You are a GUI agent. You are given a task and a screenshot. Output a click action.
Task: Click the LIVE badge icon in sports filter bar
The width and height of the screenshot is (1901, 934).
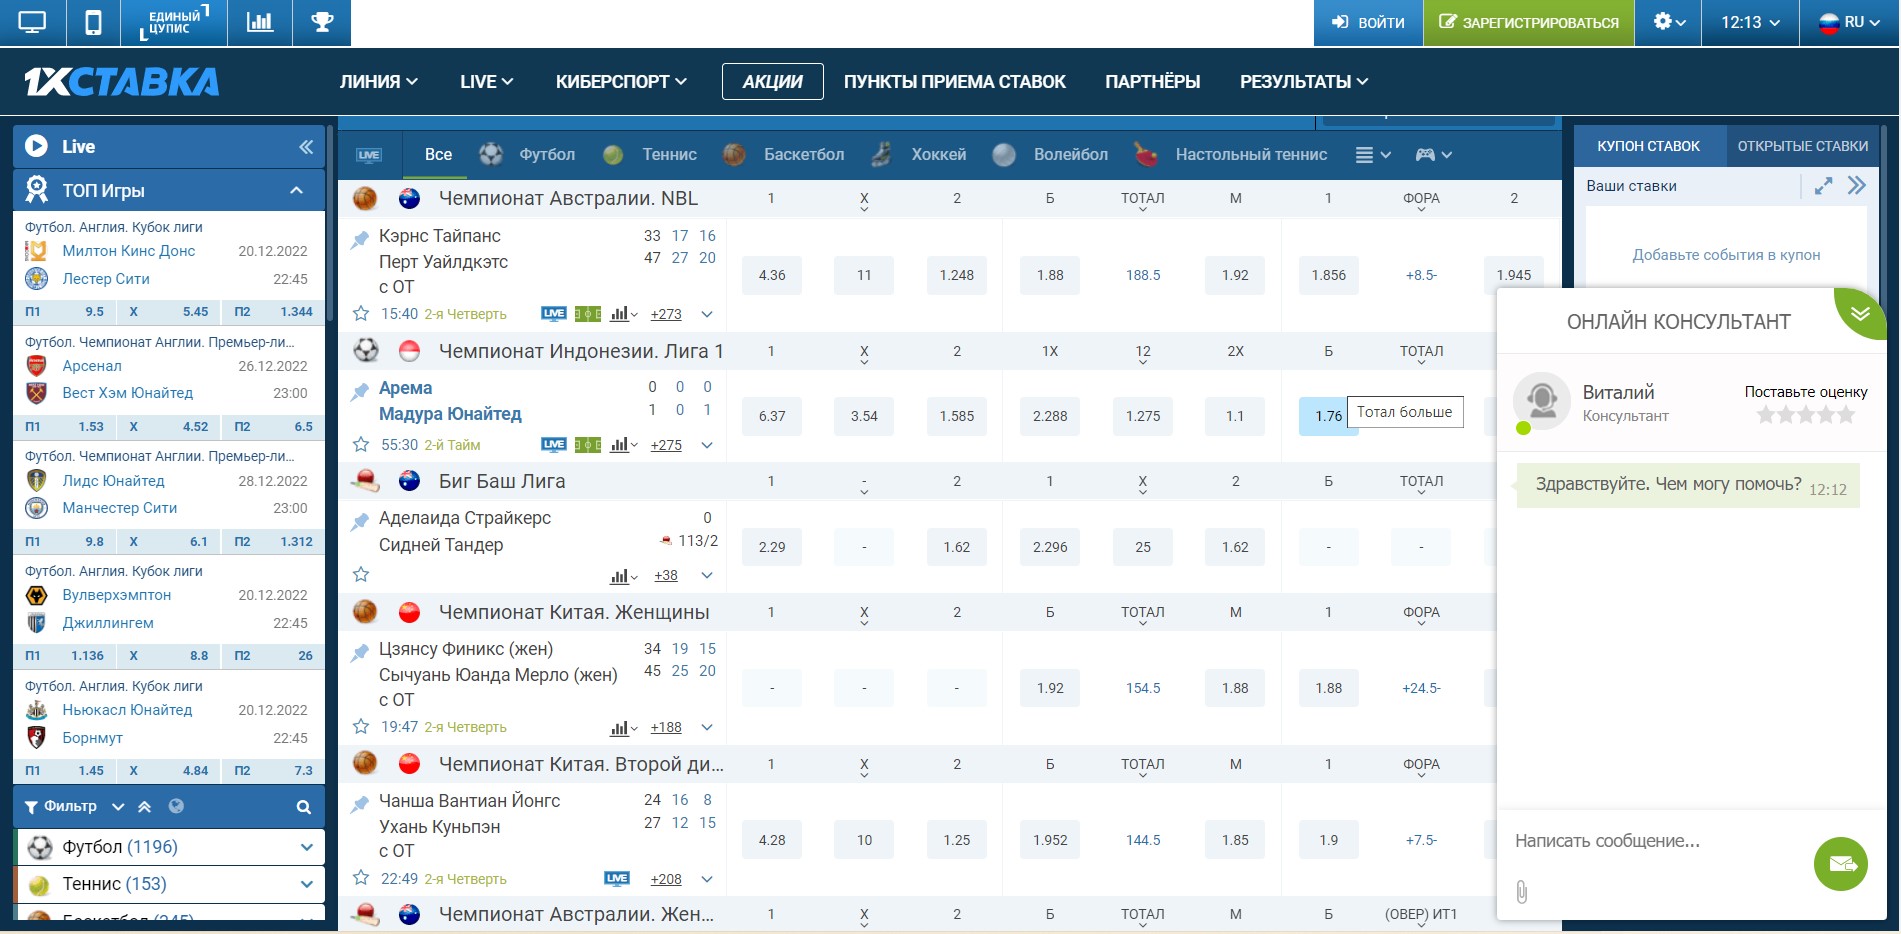click(369, 155)
